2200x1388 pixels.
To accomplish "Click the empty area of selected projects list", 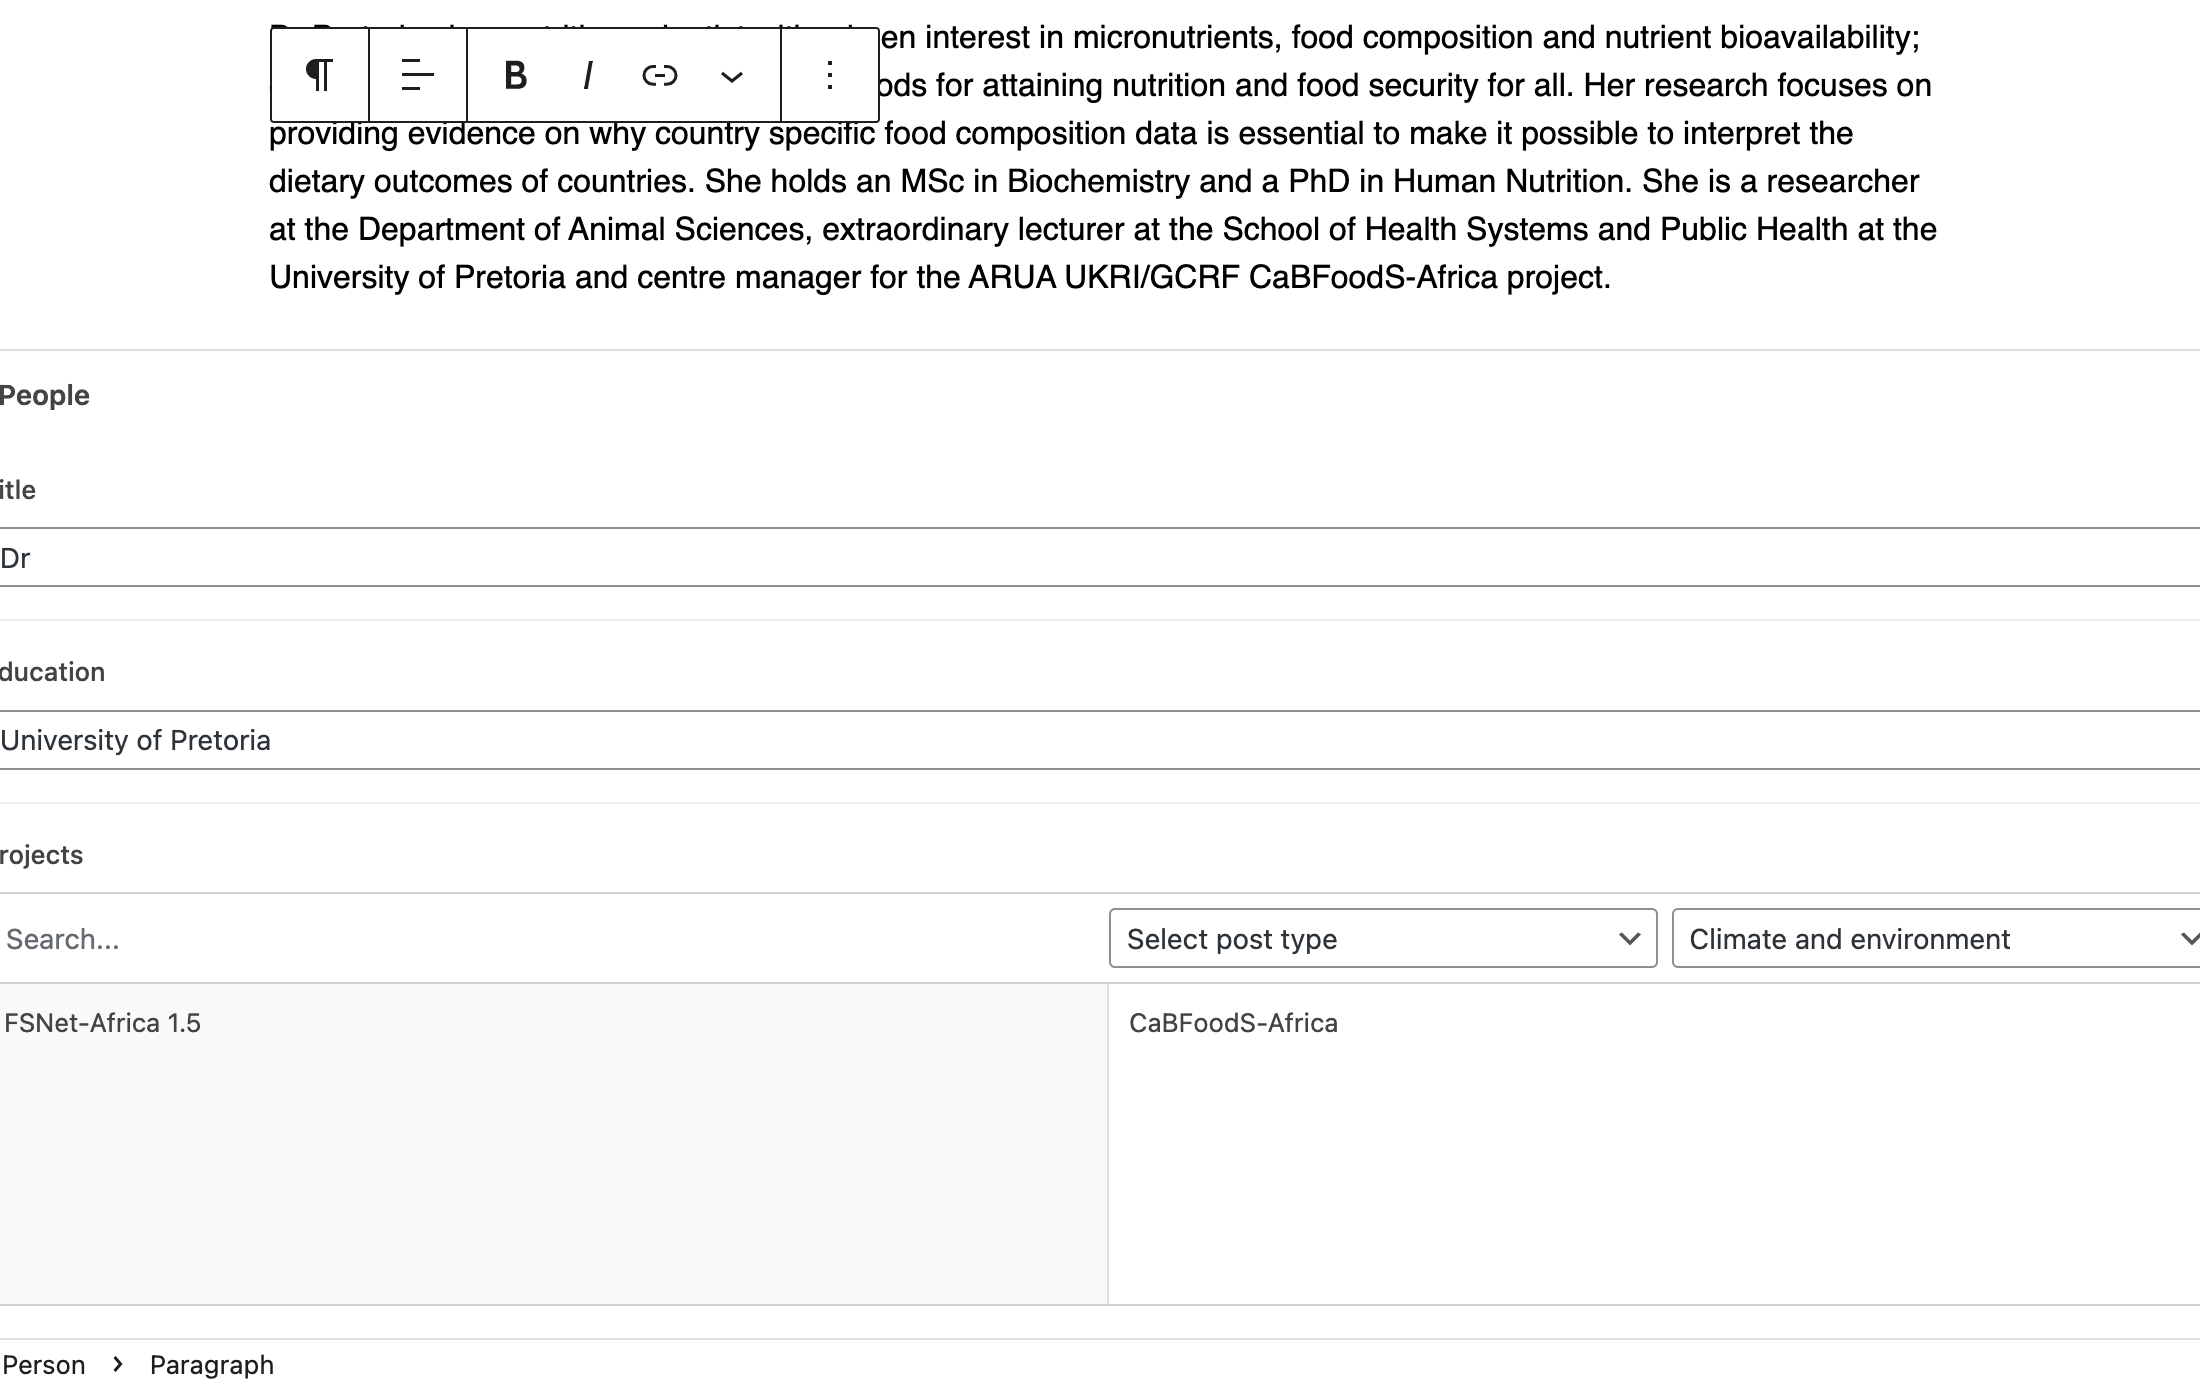I will coord(1650,1180).
